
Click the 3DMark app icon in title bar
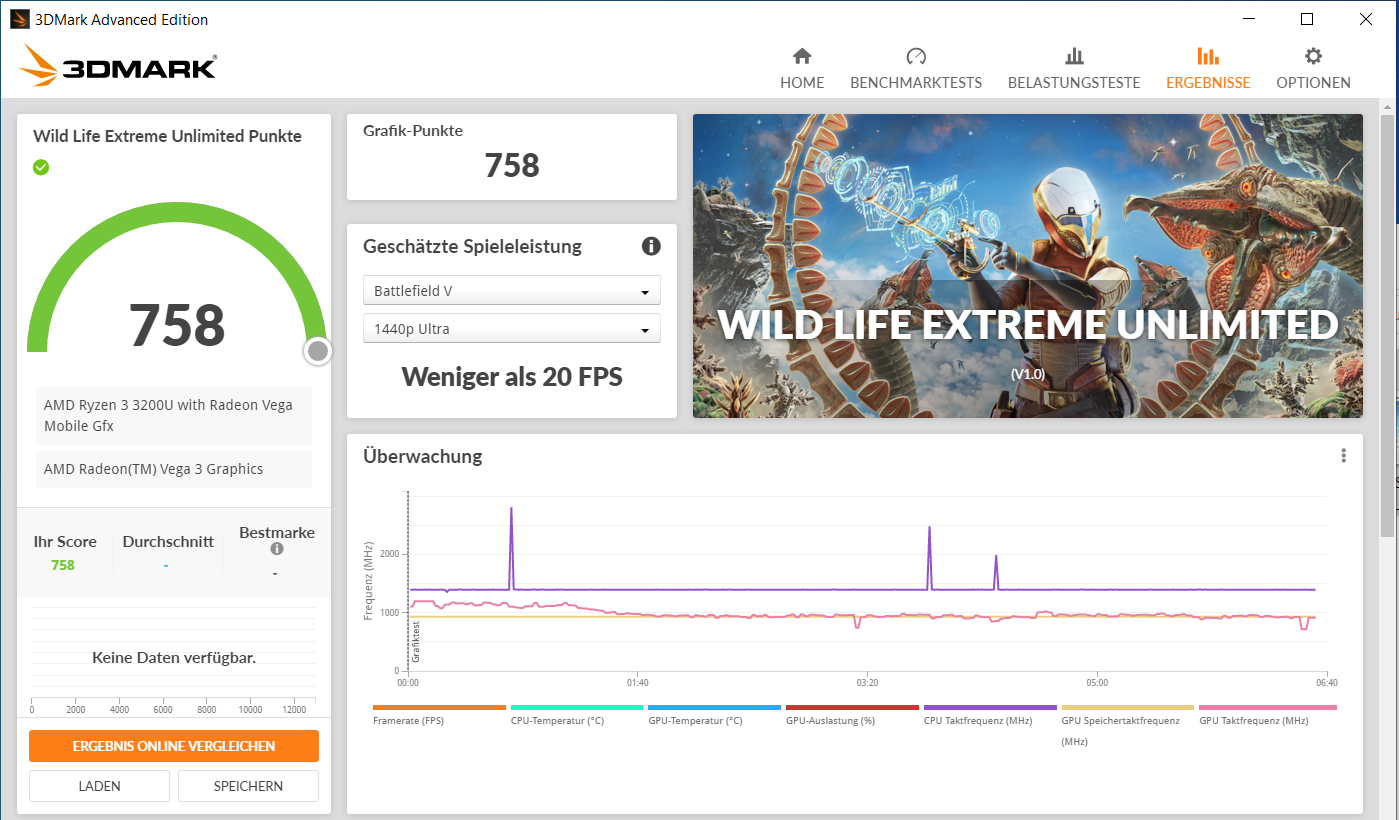19,19
